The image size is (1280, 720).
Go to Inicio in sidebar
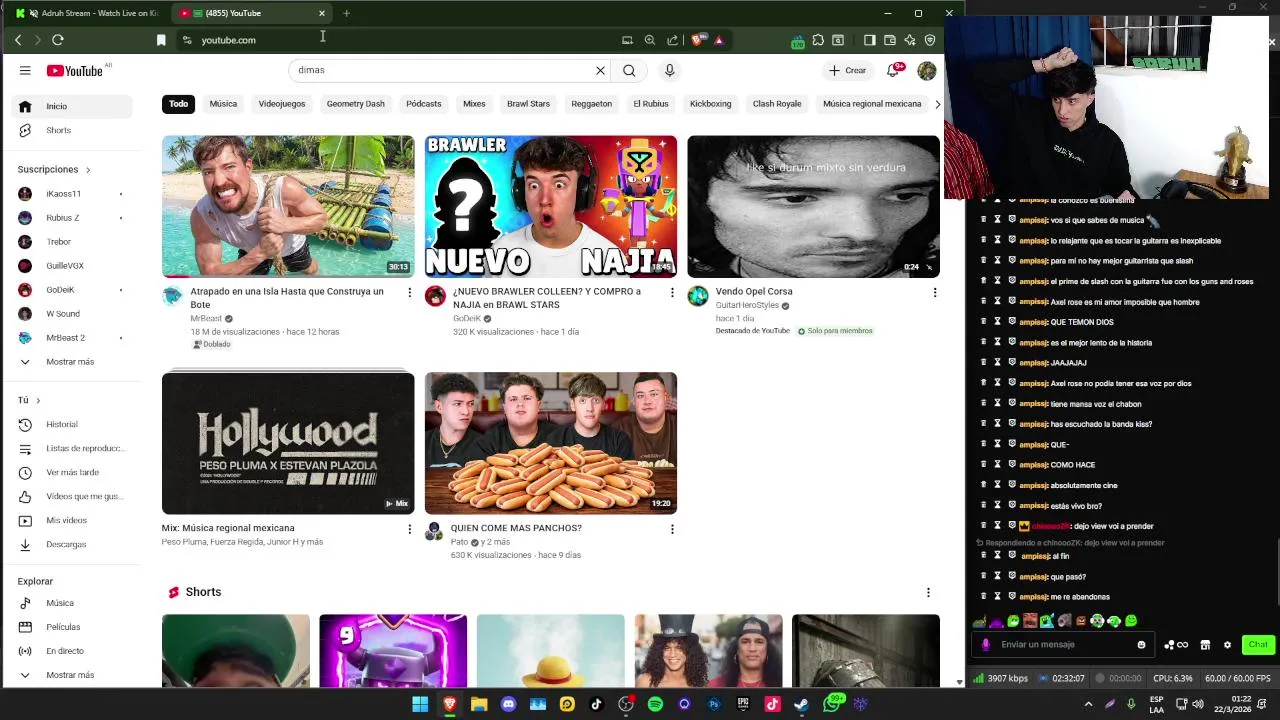[70, 106]
